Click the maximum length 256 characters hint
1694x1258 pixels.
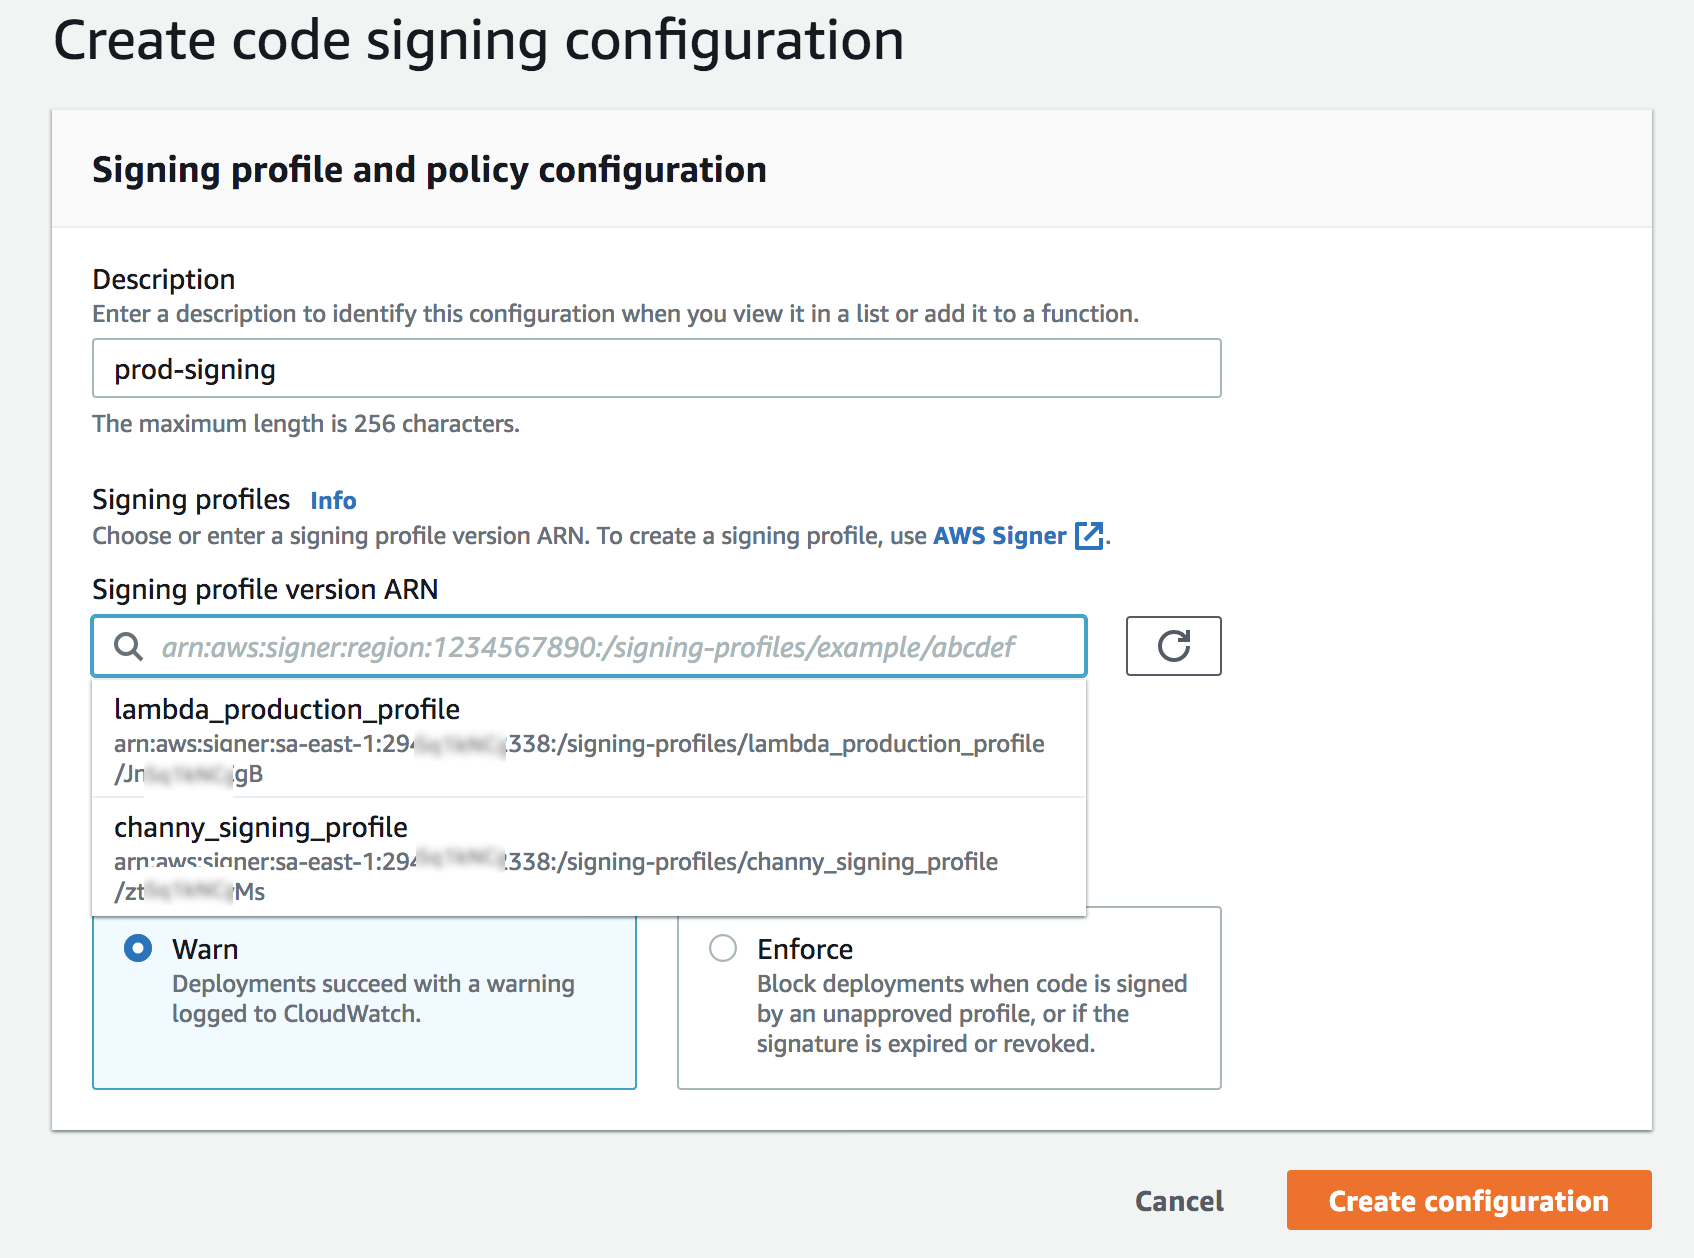click(x=306, y=424)
